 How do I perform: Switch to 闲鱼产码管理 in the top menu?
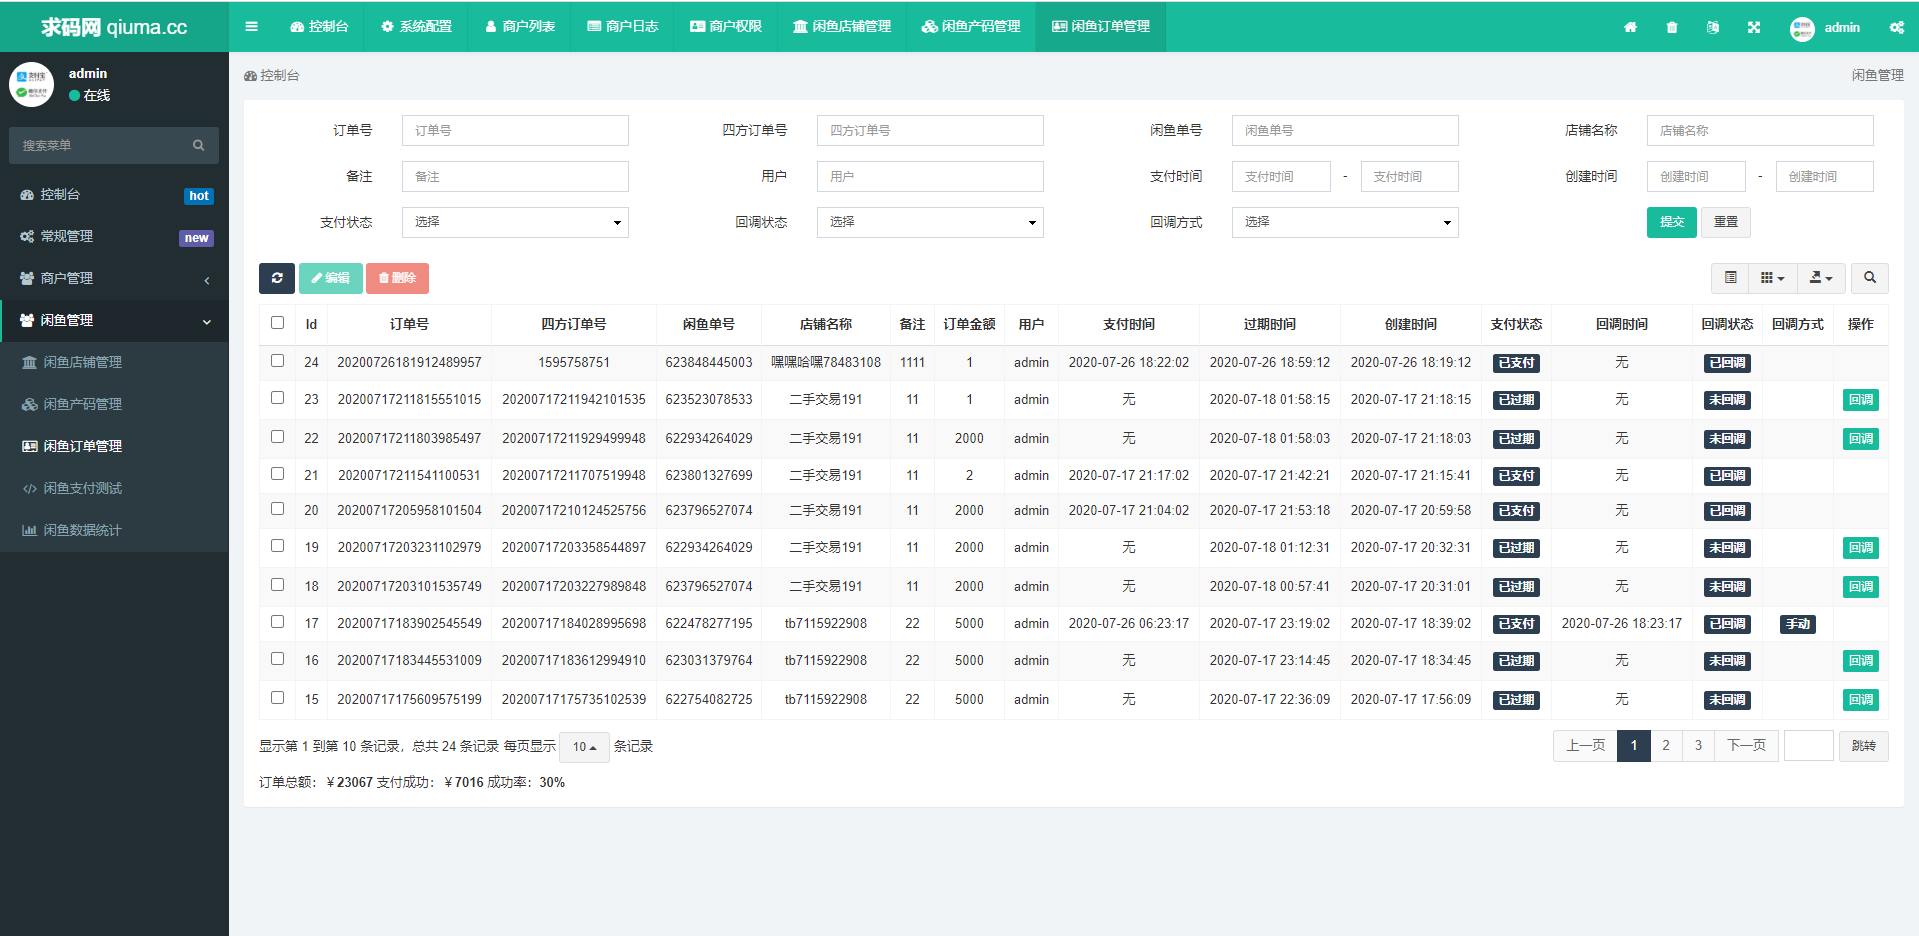click(970, 27)
